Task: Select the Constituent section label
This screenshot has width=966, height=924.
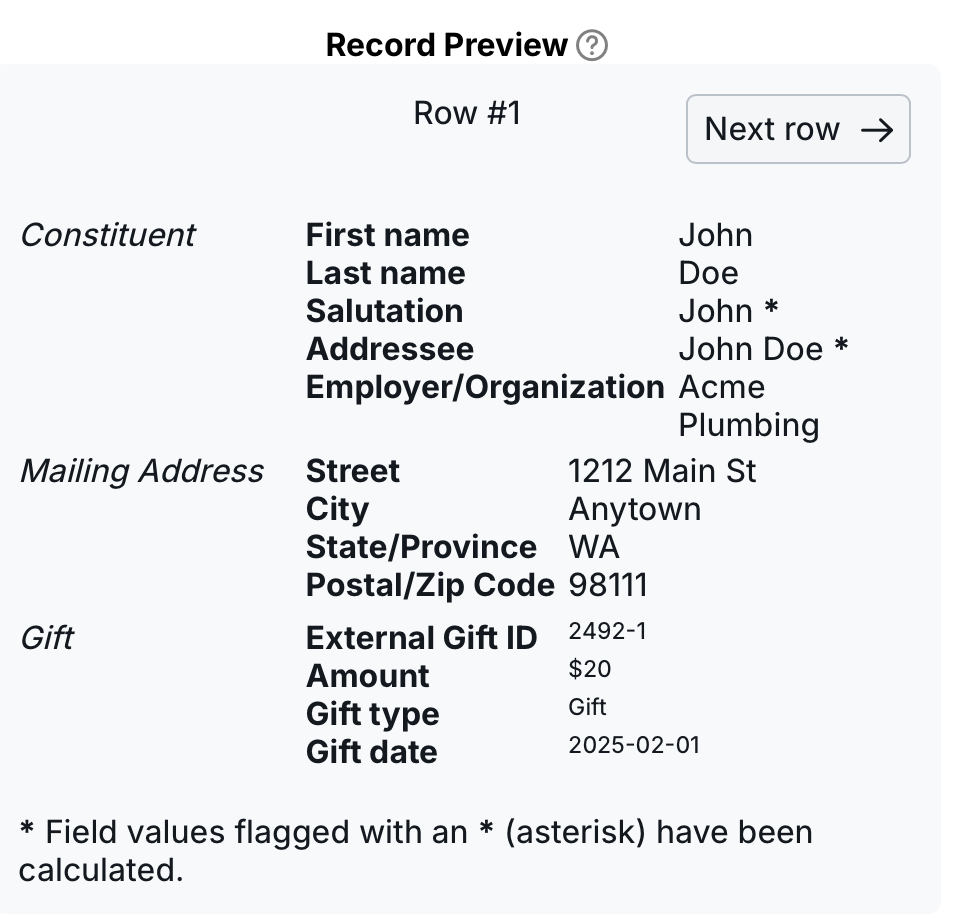Action: tap(107, 235)
